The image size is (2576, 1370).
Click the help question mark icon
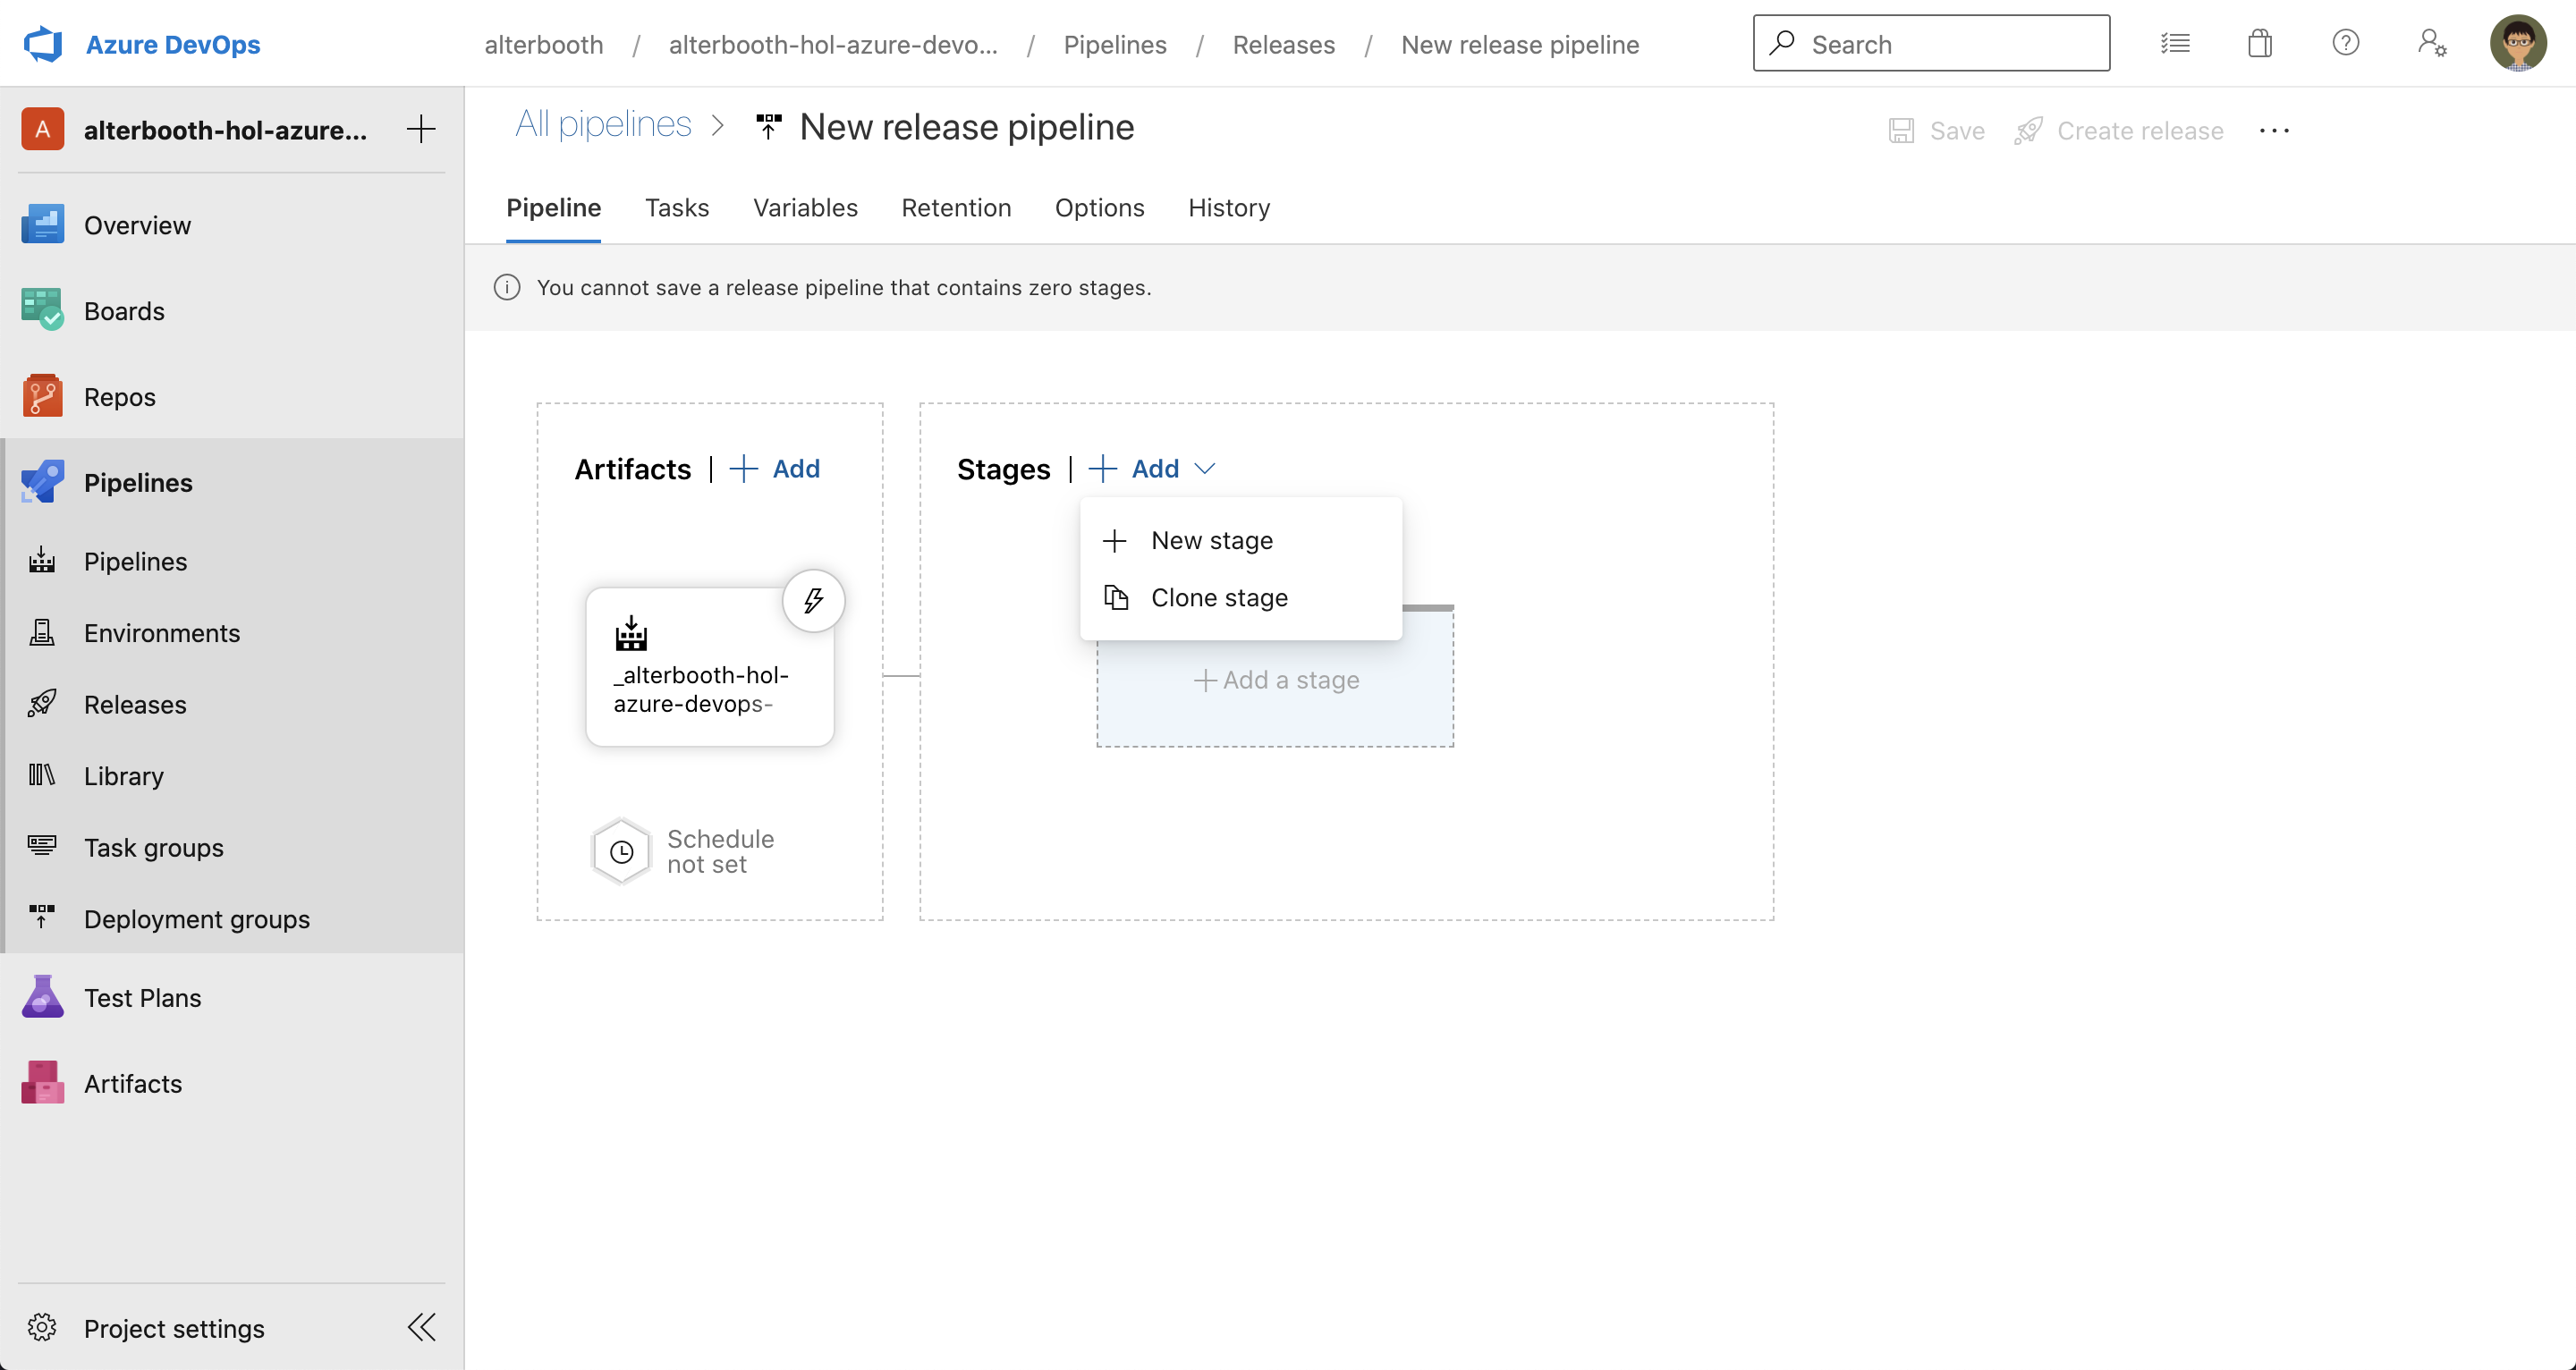(2345, 44)
